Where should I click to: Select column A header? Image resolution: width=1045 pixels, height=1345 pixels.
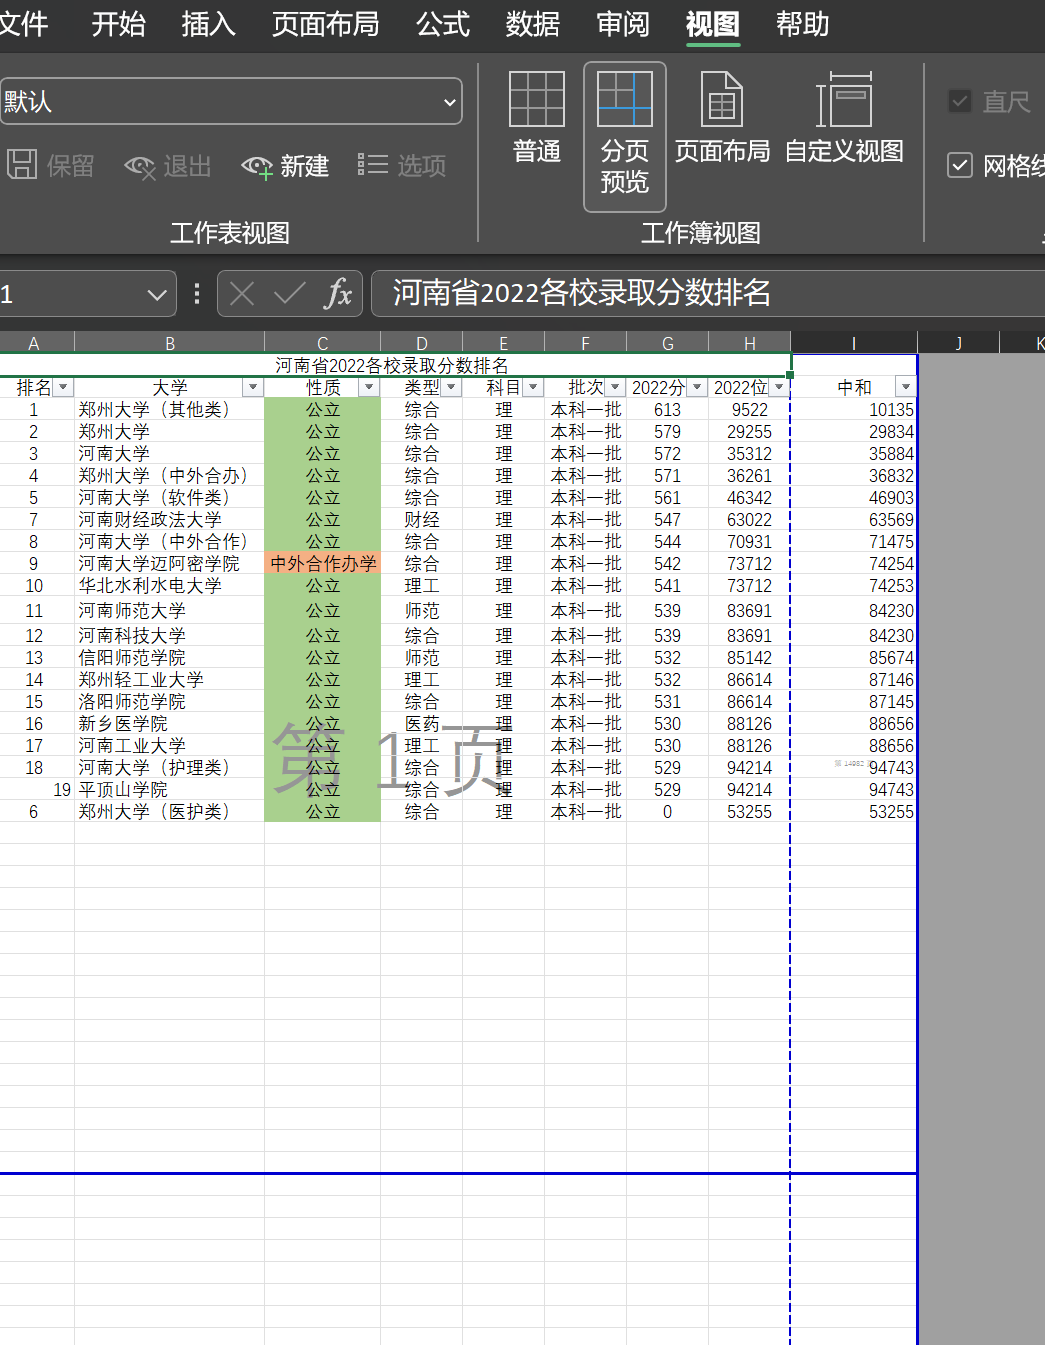point(34,343)
